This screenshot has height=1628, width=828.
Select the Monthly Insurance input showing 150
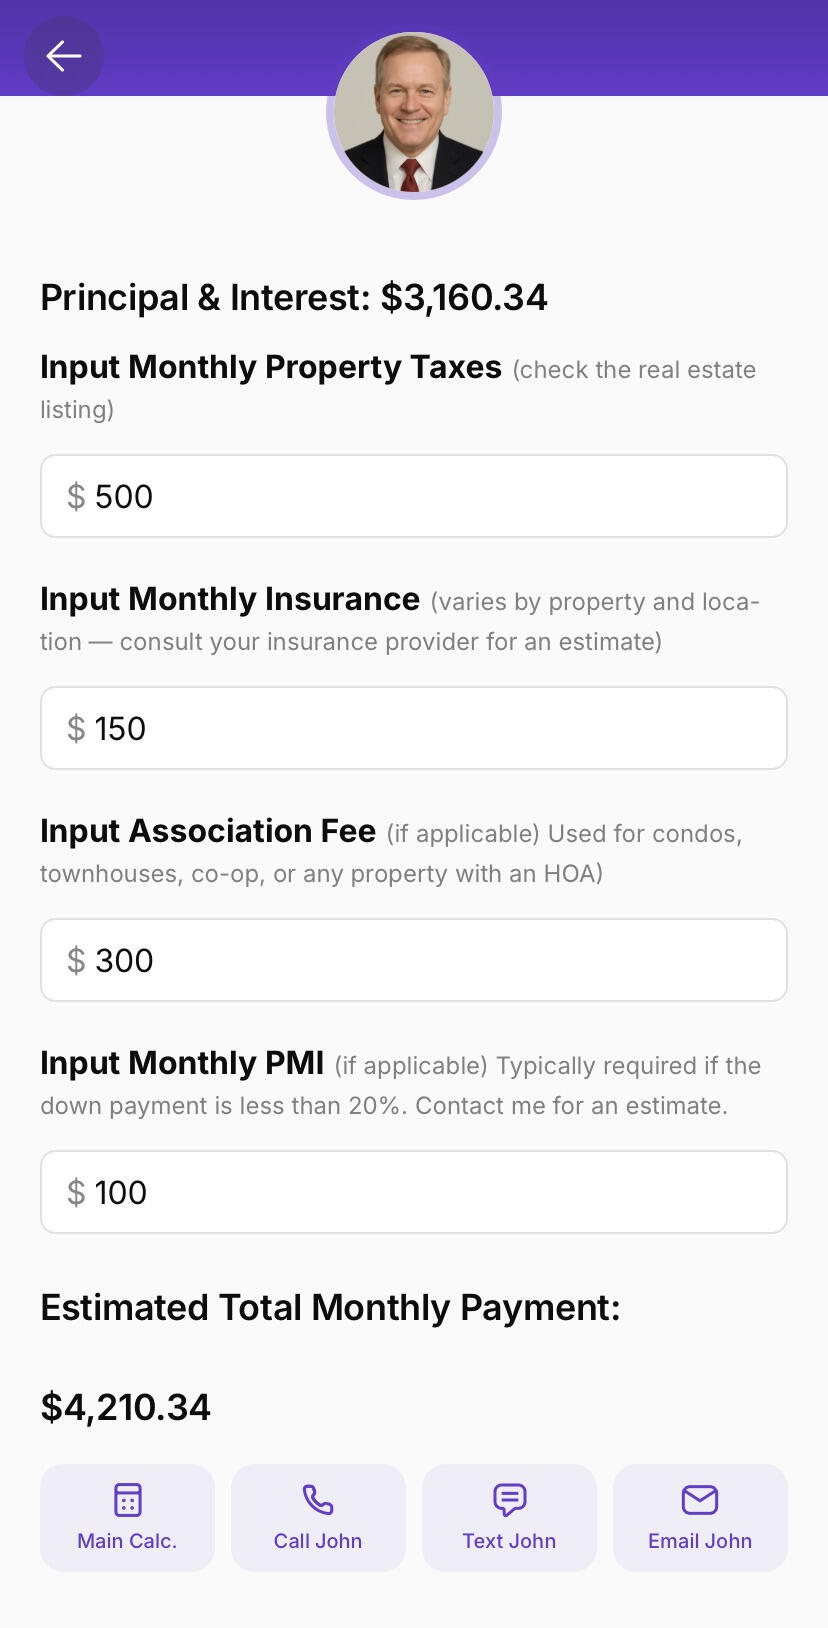pos(440,729)
